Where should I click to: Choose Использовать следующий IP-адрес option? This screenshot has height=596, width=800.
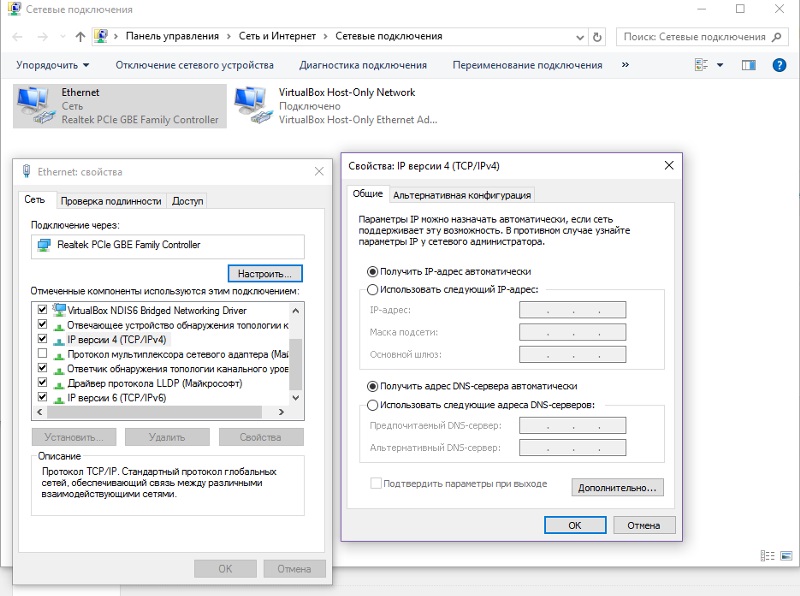click(372, 290)
